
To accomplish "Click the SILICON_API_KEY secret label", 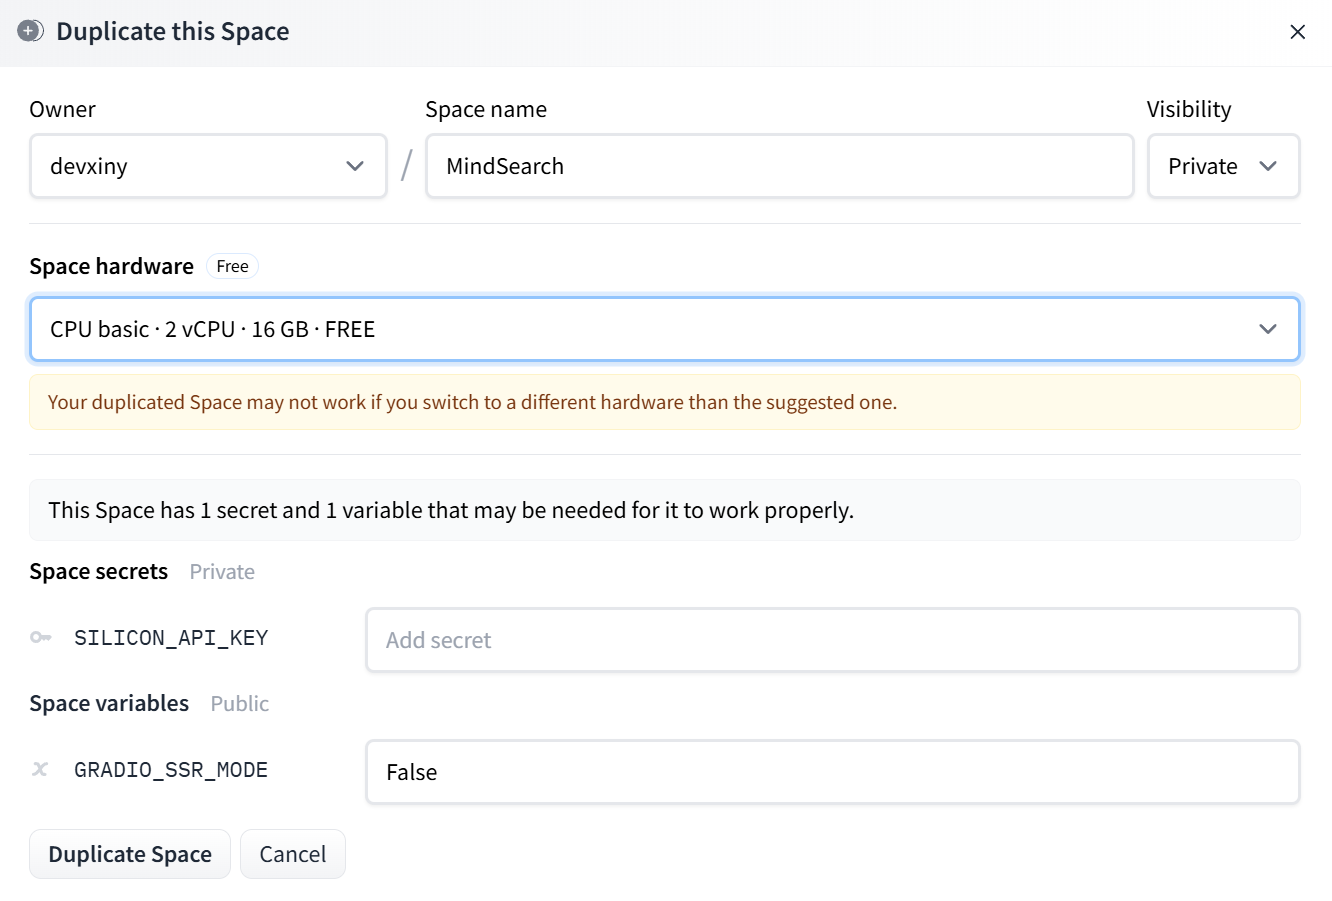I will point(171,638).
